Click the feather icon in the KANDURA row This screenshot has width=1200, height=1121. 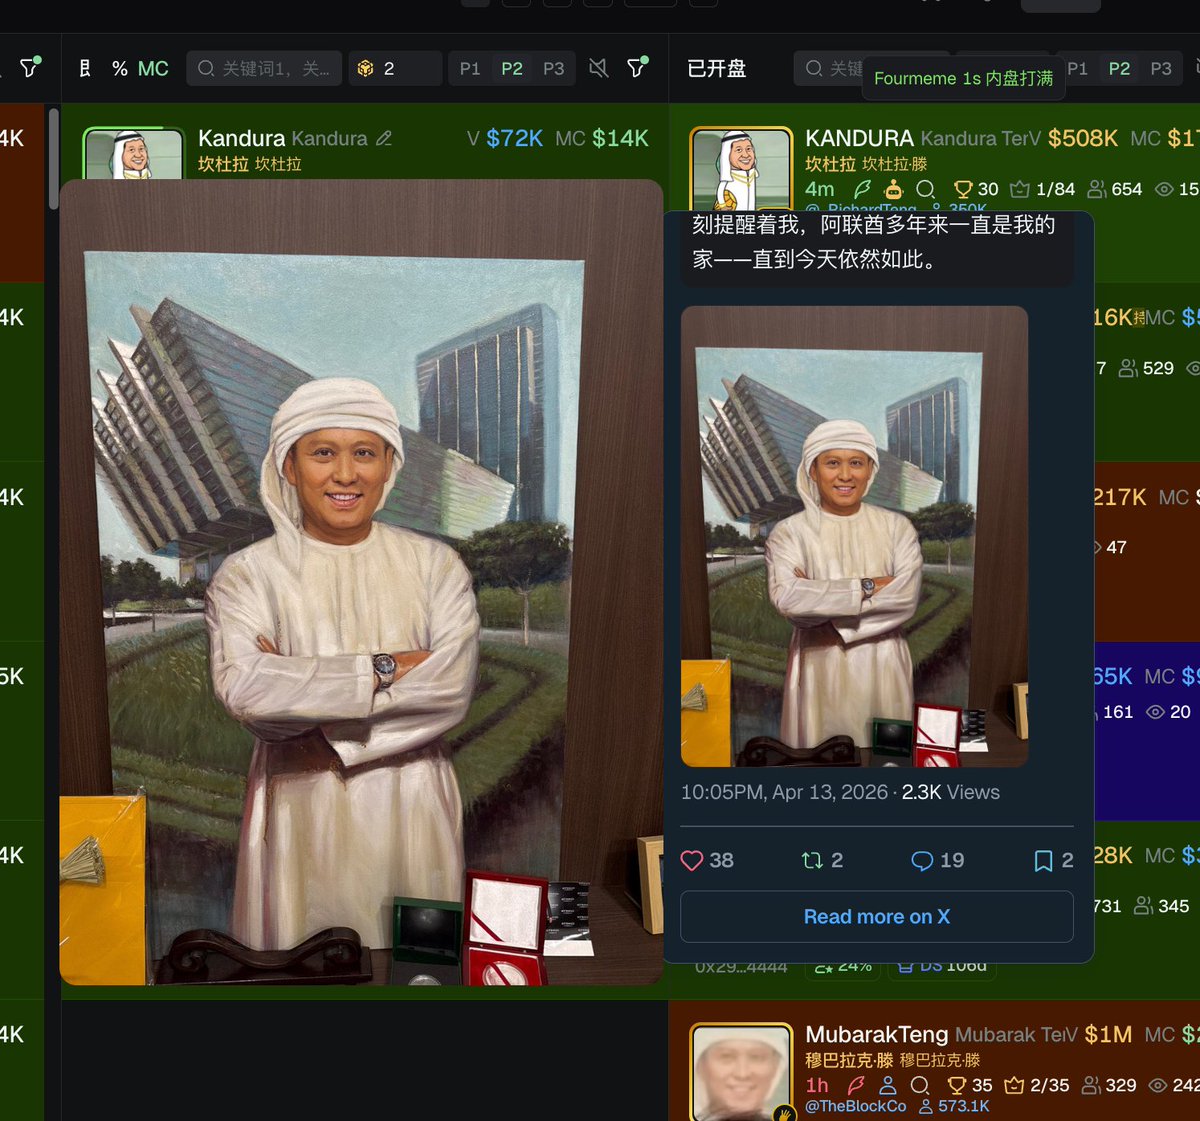[862, 189]
